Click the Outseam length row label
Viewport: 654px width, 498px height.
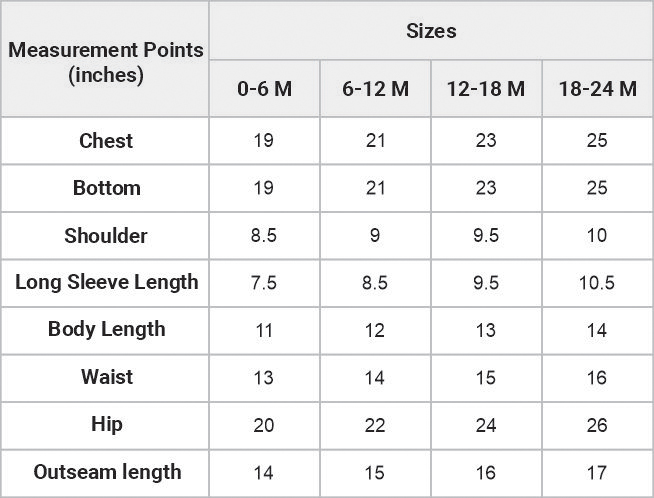point(105,473)
